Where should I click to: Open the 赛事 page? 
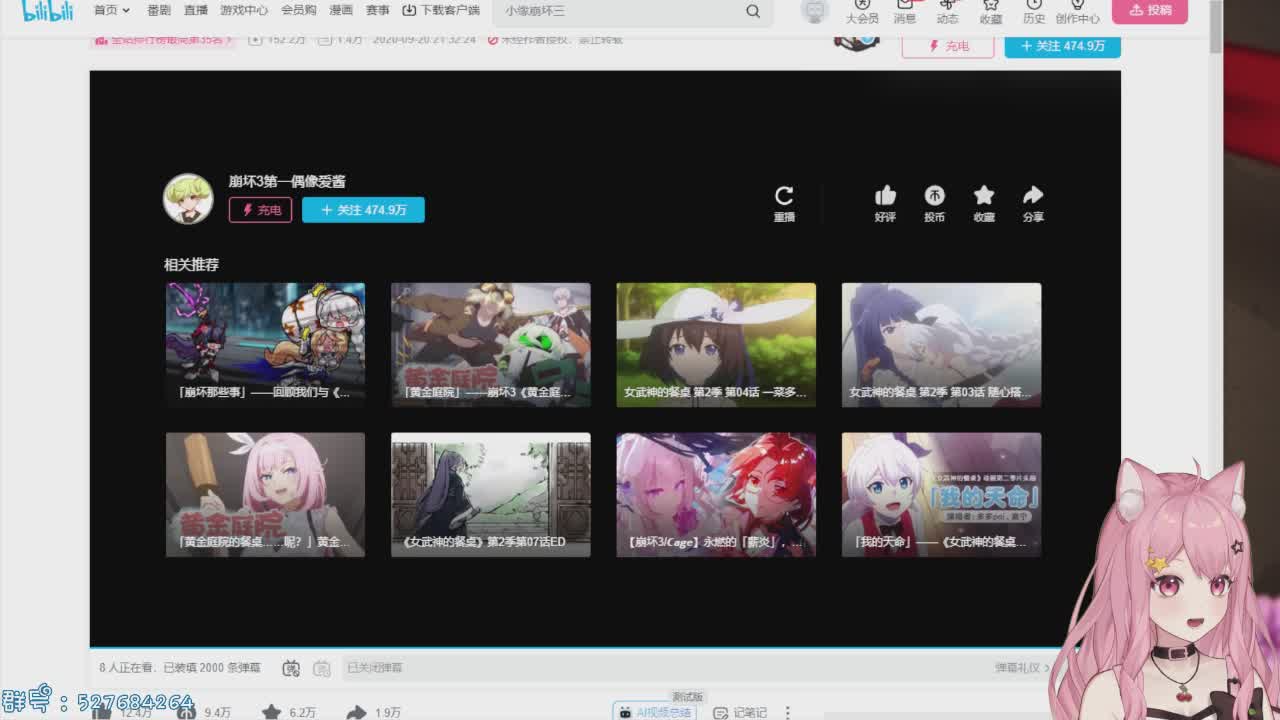377,10
